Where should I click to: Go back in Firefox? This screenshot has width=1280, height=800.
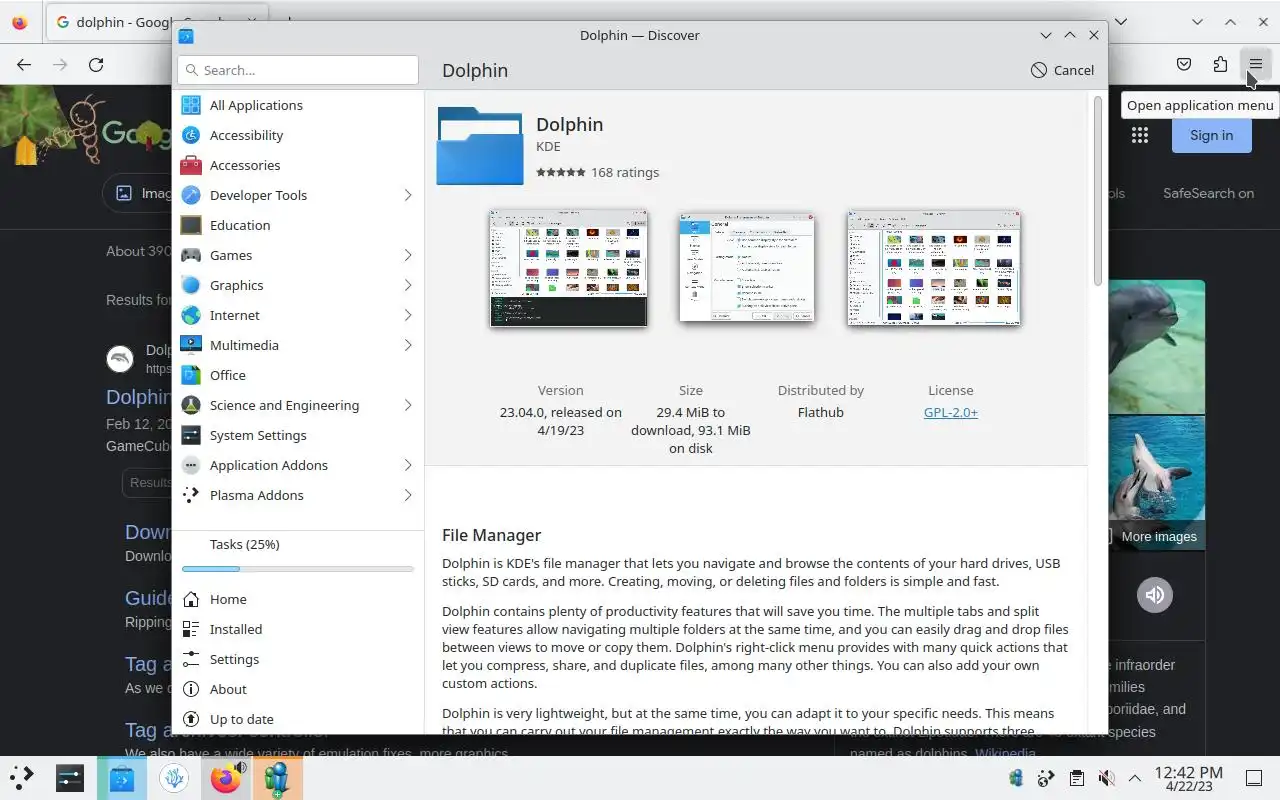[x=24, y=65]
